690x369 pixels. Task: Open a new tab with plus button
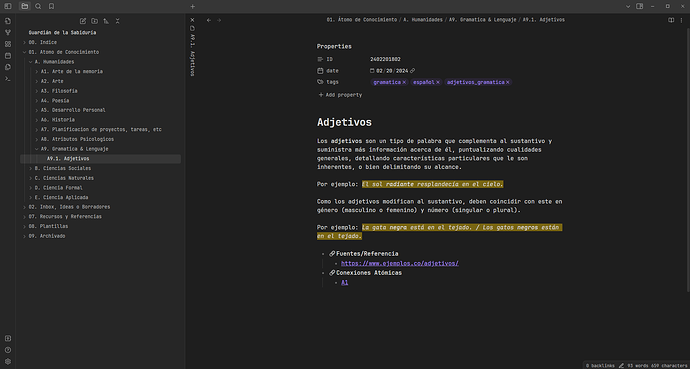(x=192, y=6)
